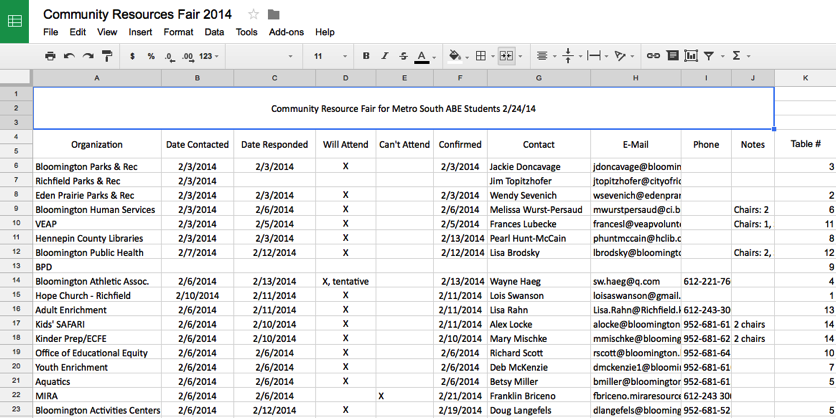The image size is (836, 418).
Task: Insert a comment from the toolbar
Action: point(672,56)
